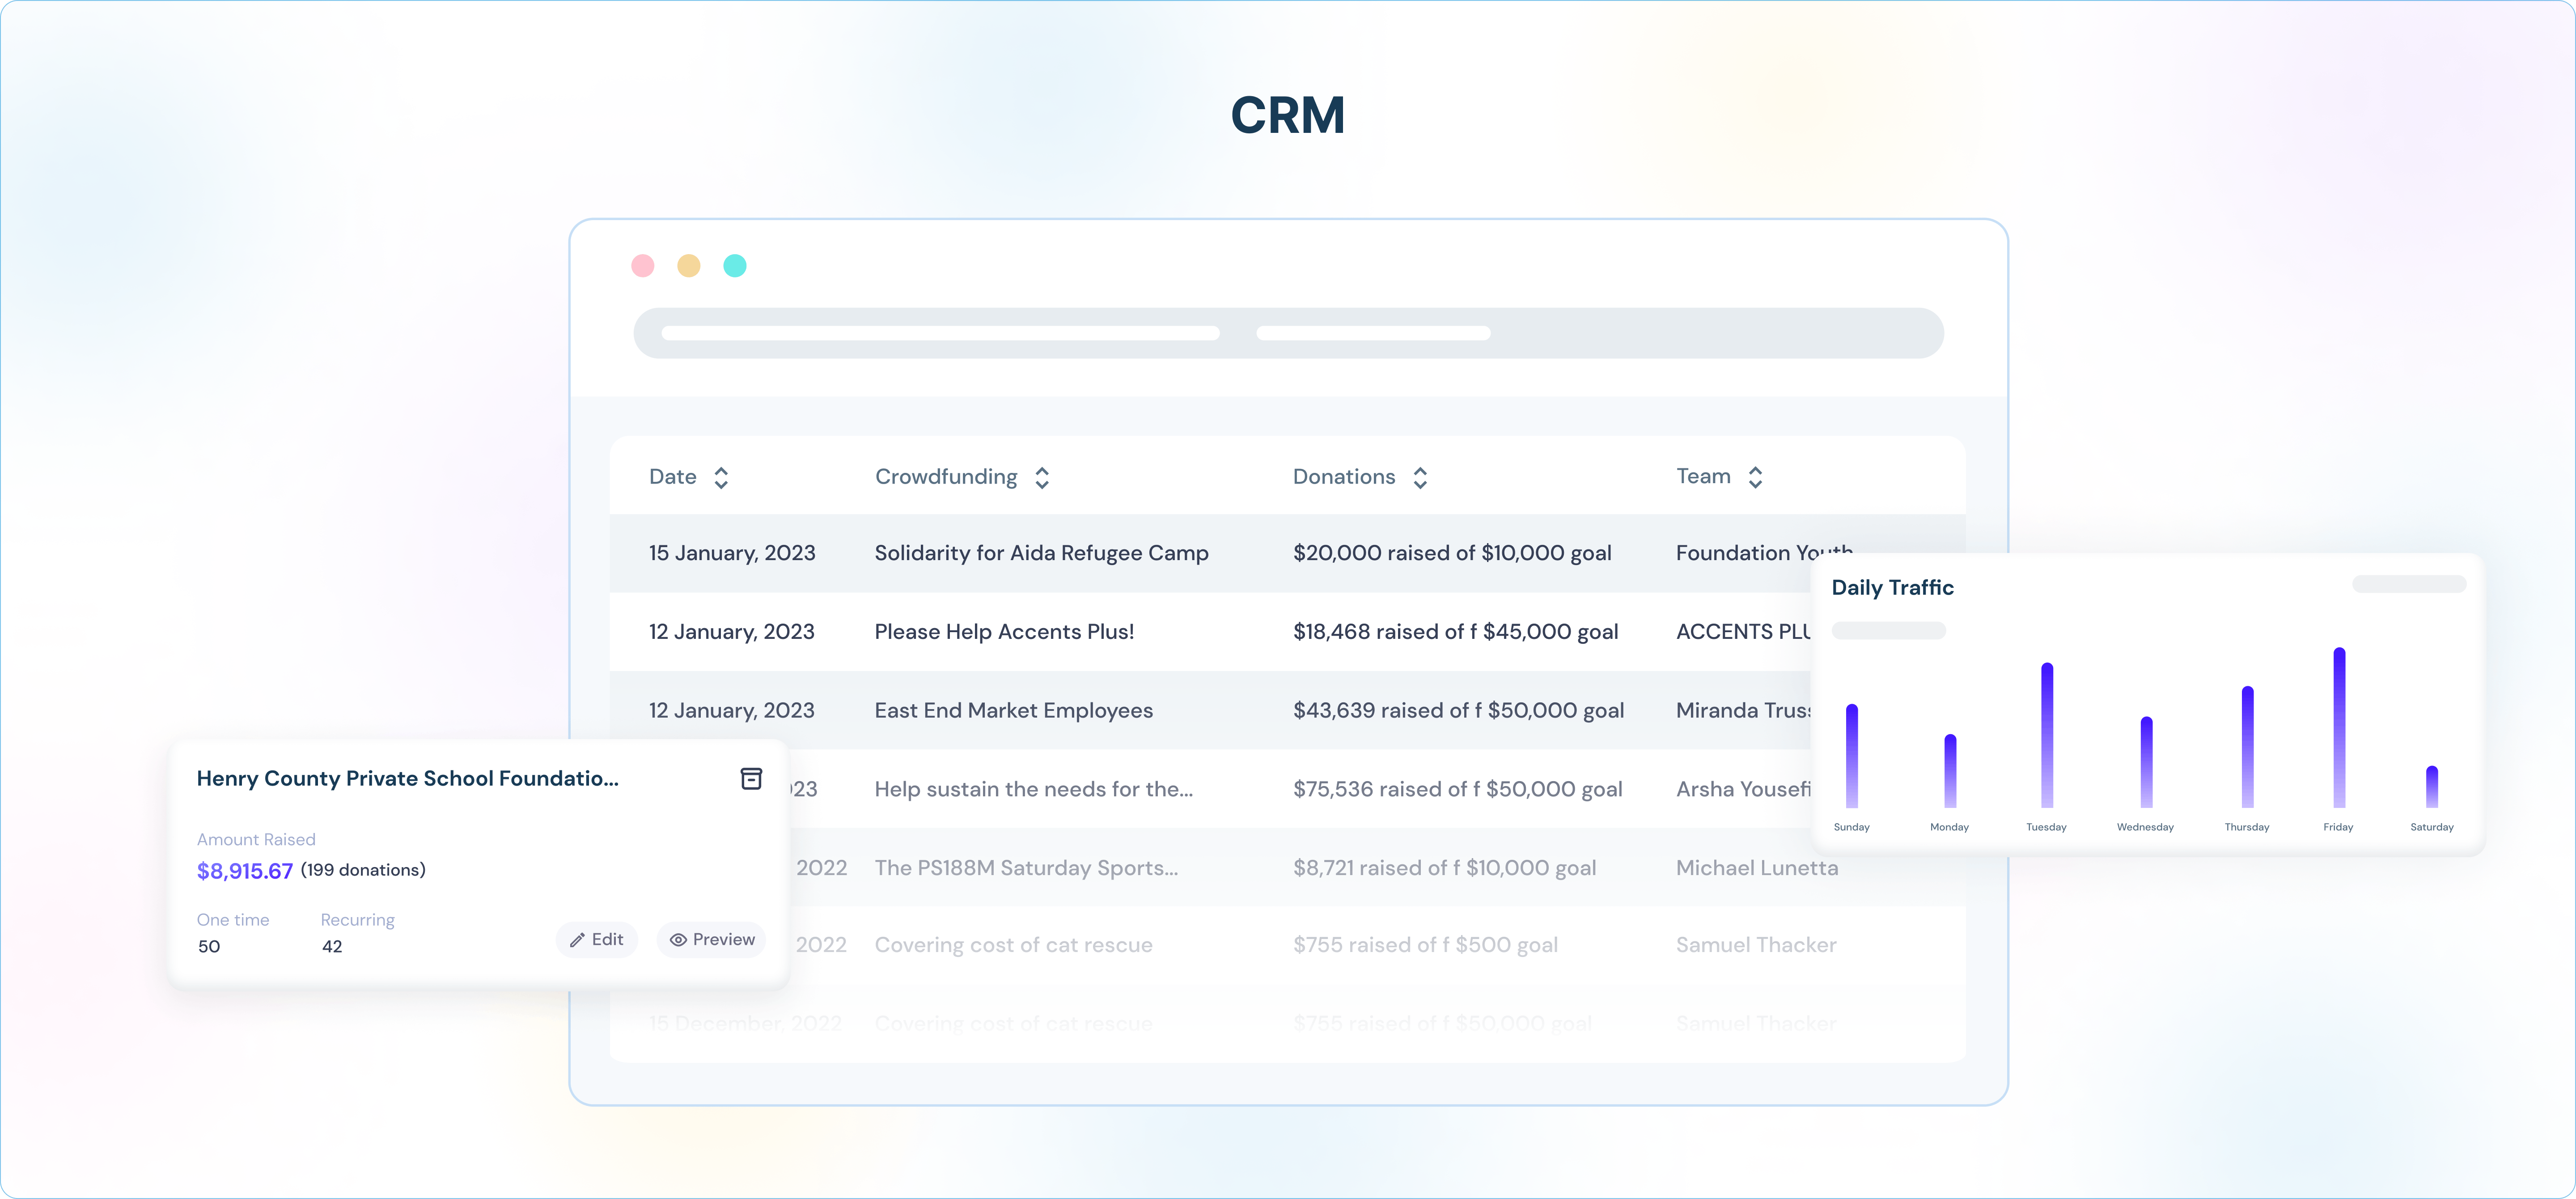Click East End Market Employees campaign
Viewport: 2576px width, 1199px height.
[x=1013, y=711]
